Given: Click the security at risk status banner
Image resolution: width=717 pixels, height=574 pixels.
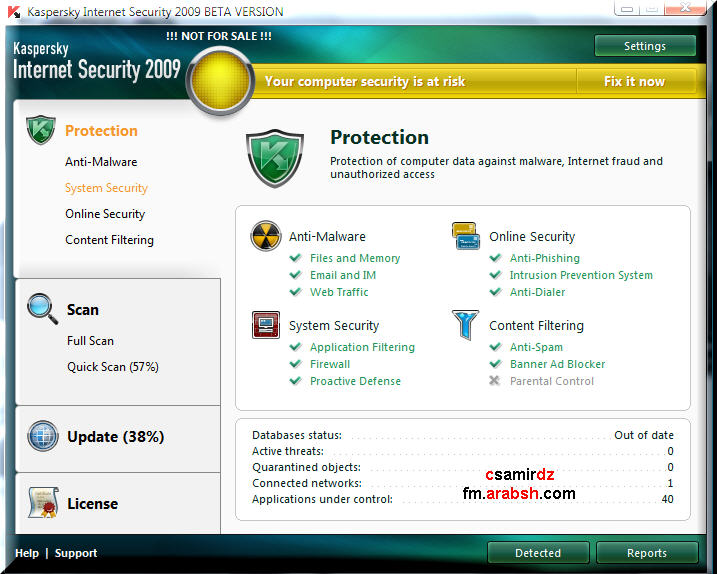Looking at the screenshot, I should (365, 81).
